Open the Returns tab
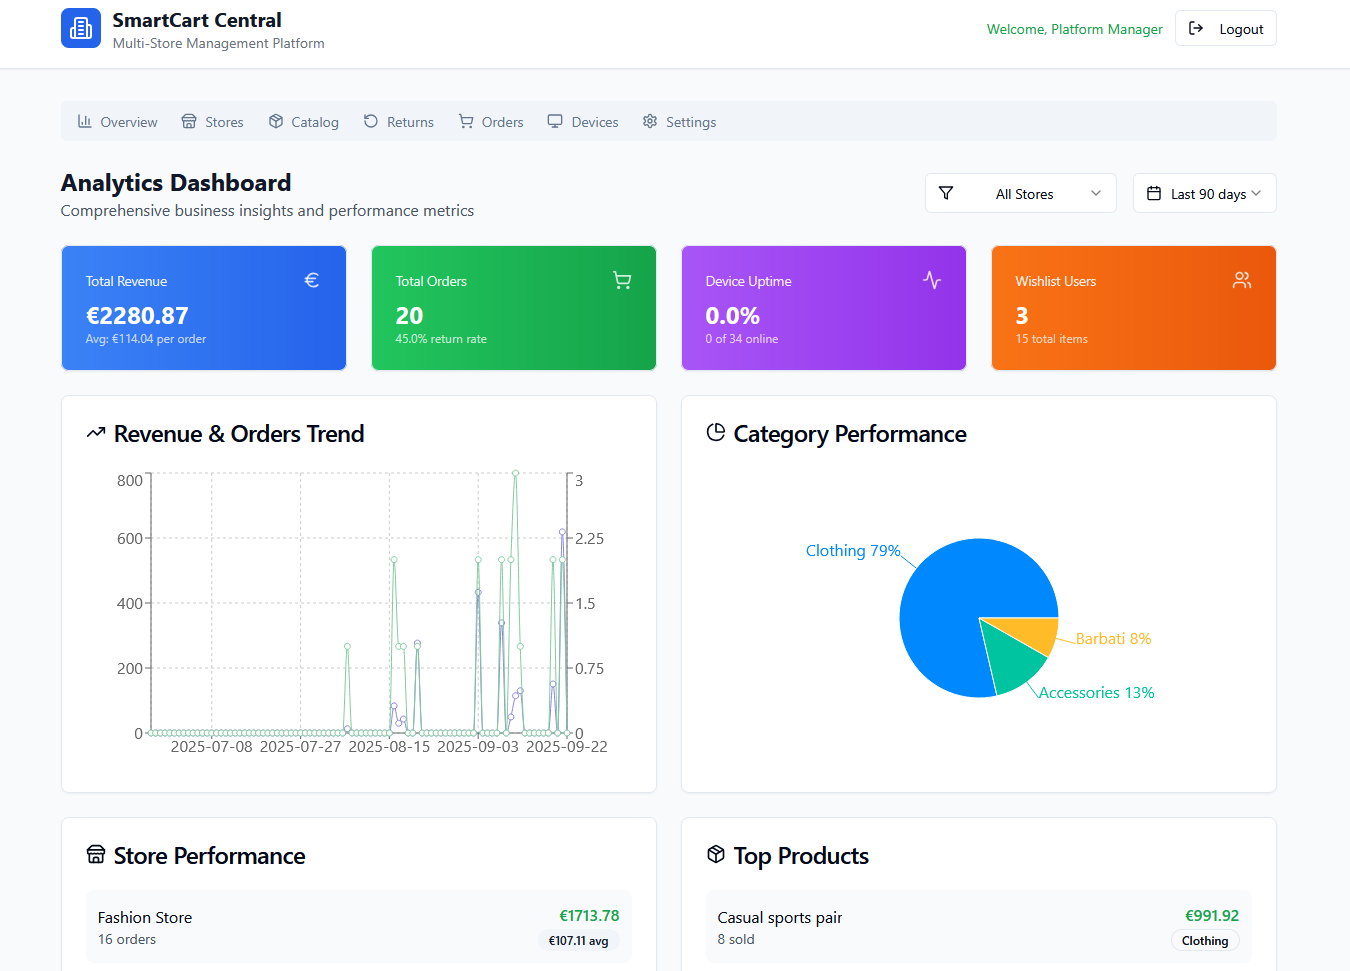1350x971 pixels. point(398,122)
